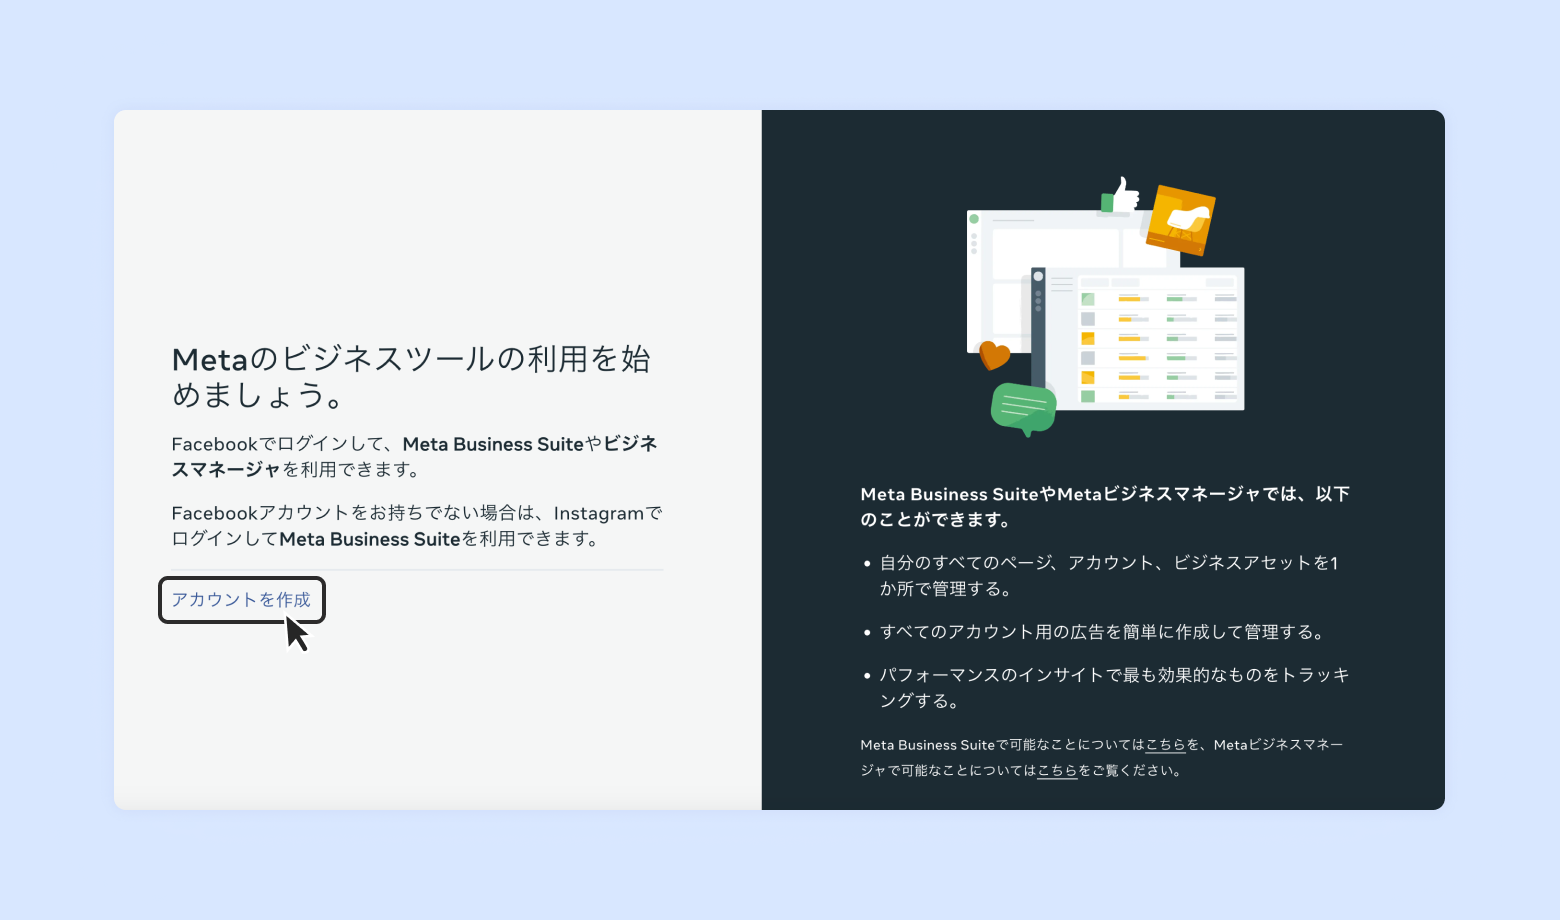Click the アカウントを作成 link
The width and height of the screenshot is (1560, 920).
point(241,600)
